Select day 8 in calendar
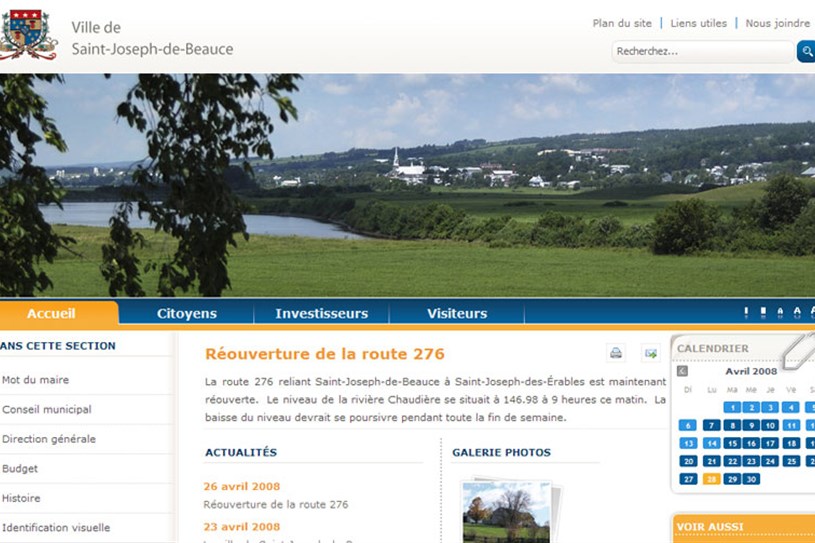Viewport: 815px width, 543px height. pos(732,426)
